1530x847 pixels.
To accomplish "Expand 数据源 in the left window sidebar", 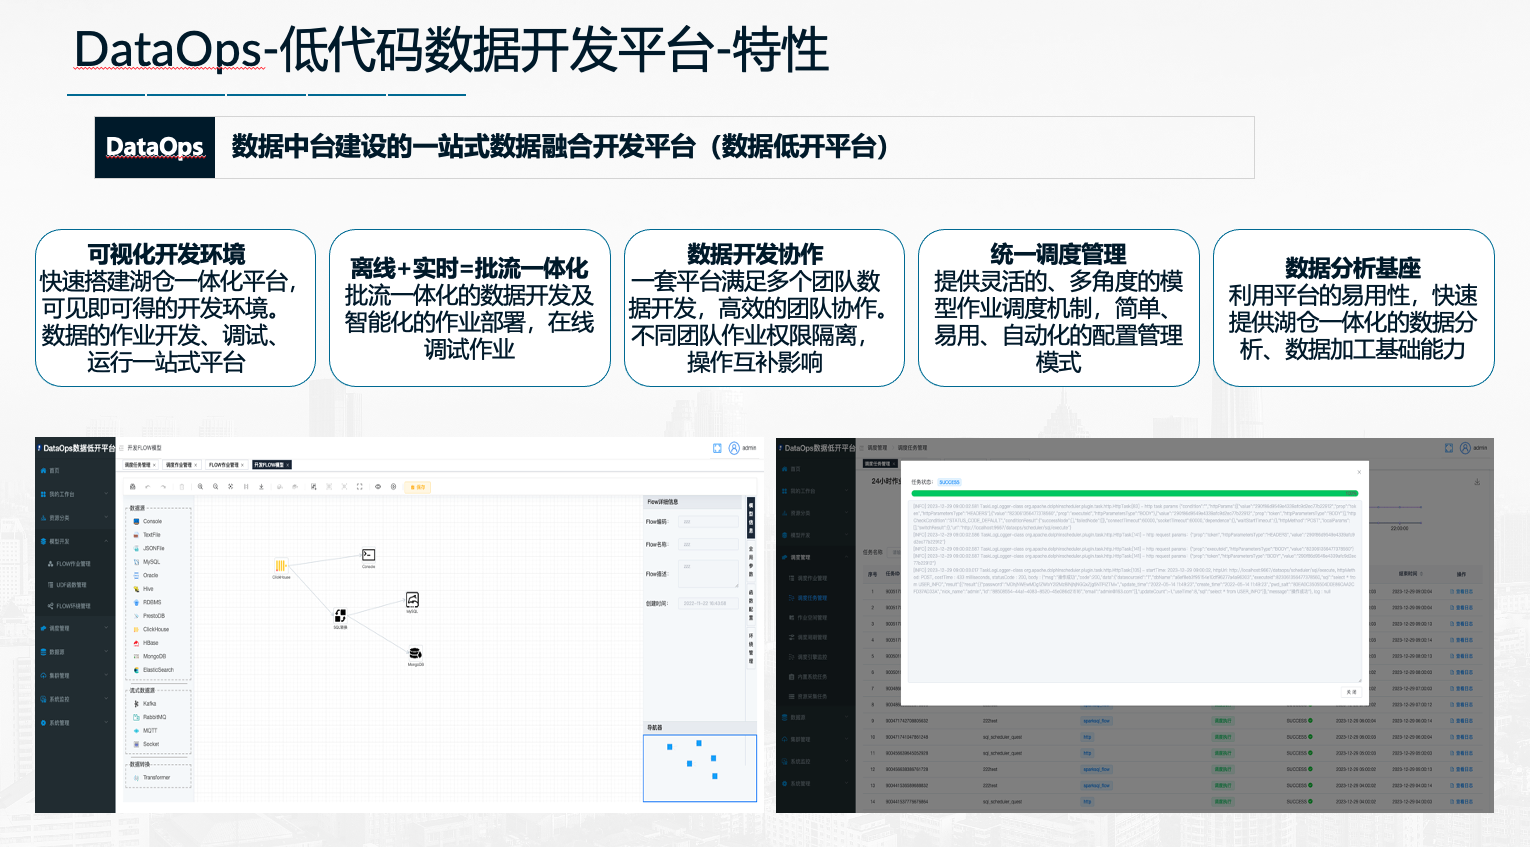I will pyautogui.click(x=75, y=652).
